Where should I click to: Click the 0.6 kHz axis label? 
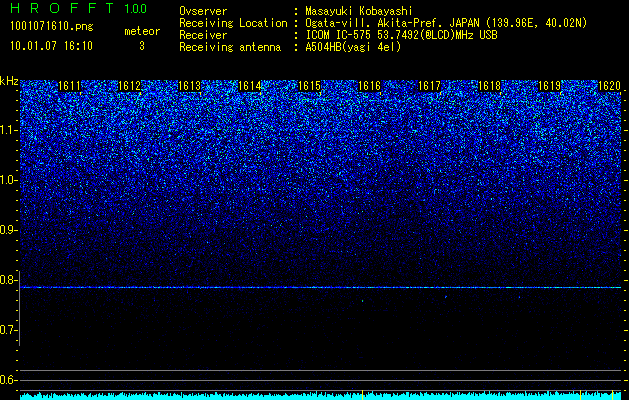point(9,380)
